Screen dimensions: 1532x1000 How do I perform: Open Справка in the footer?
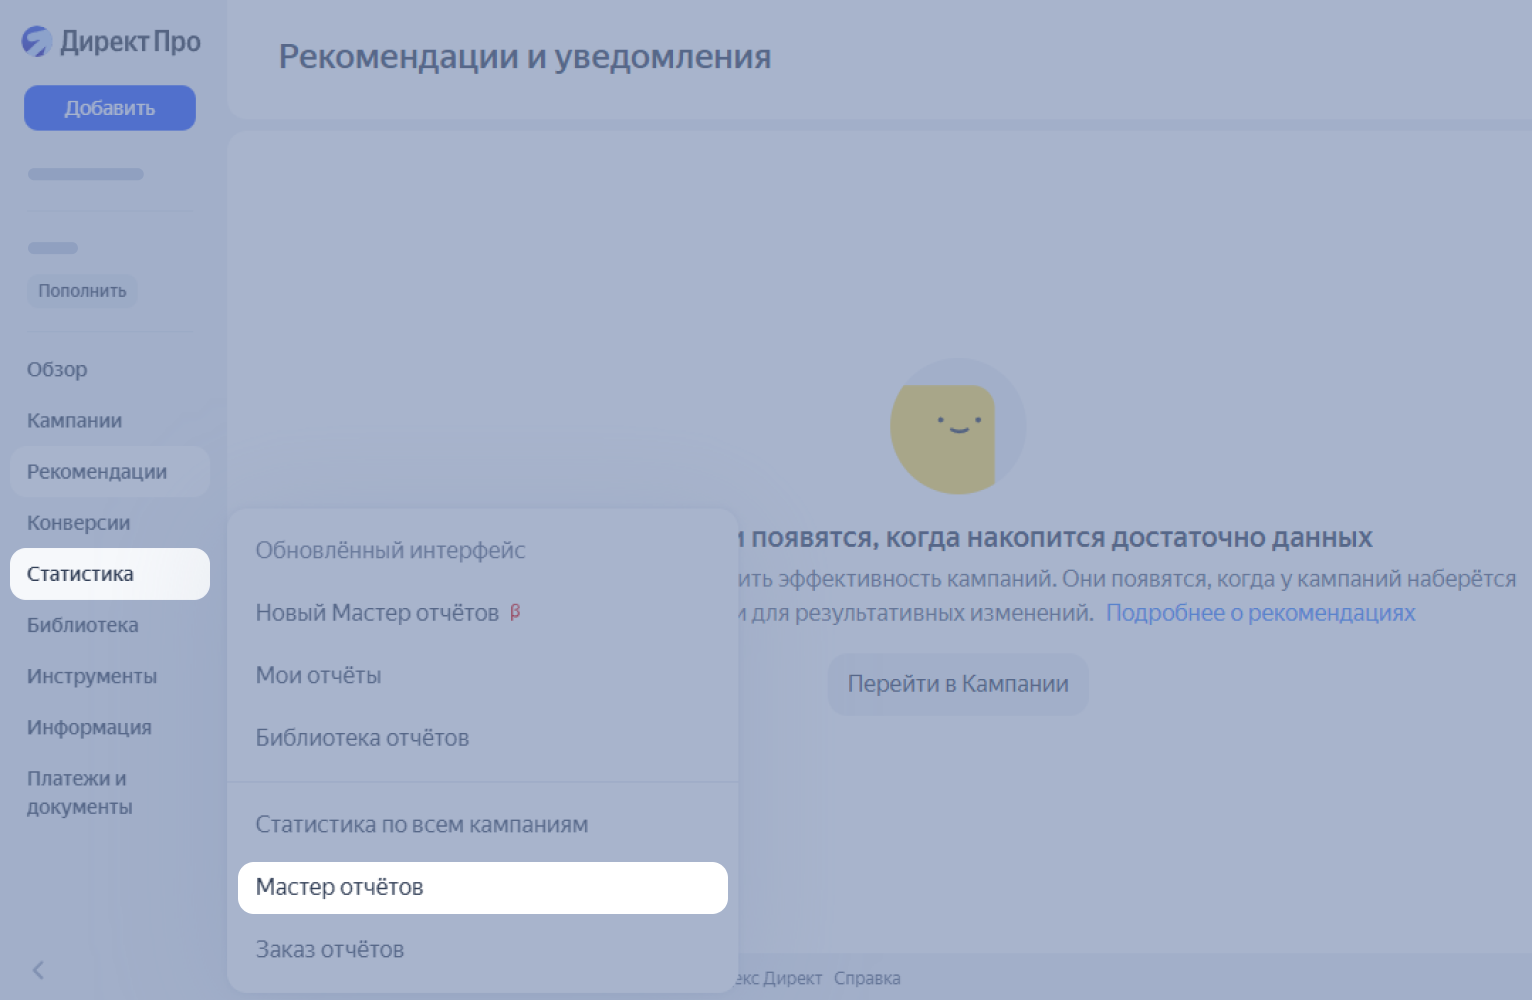tap(867, 977)
